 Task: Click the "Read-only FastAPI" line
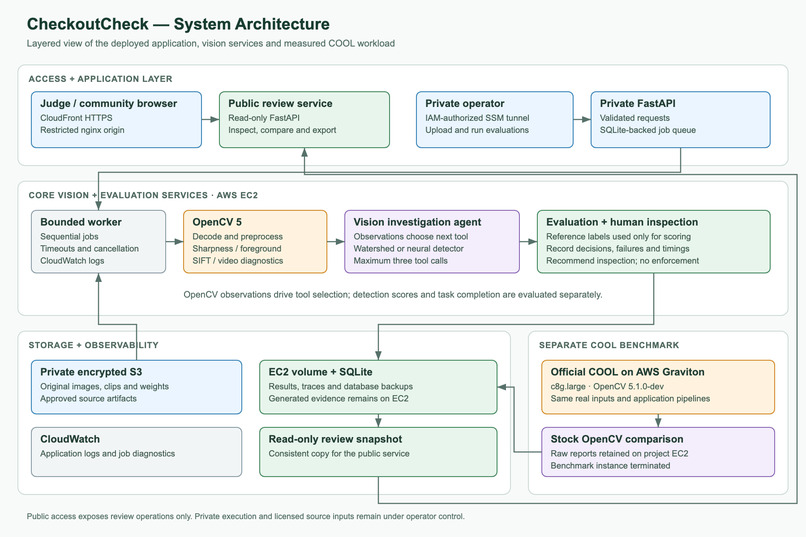click(x=264, y=118)
